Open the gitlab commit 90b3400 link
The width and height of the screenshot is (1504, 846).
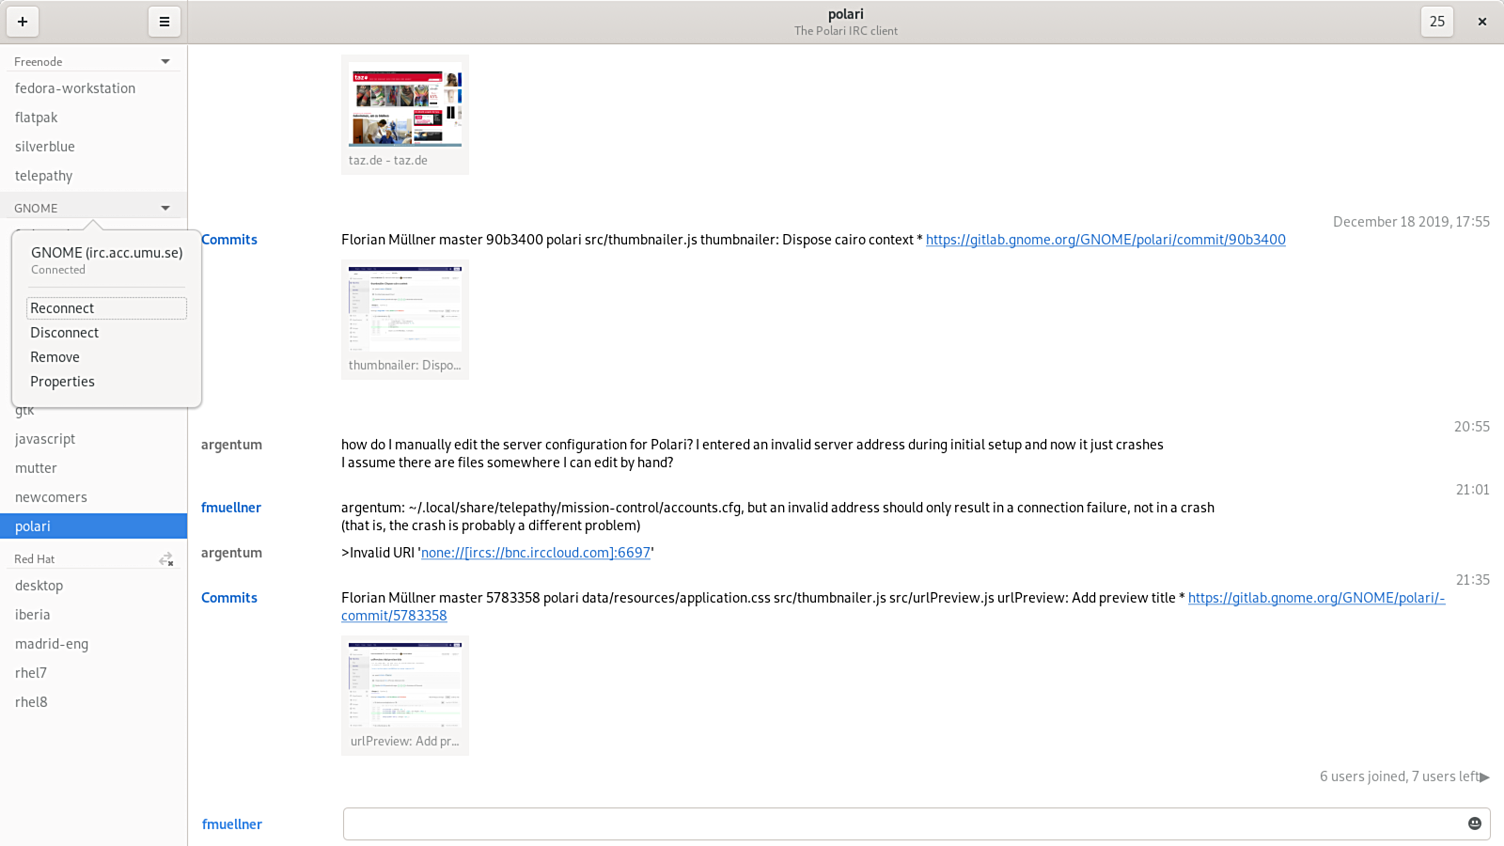coord(1105,239)
